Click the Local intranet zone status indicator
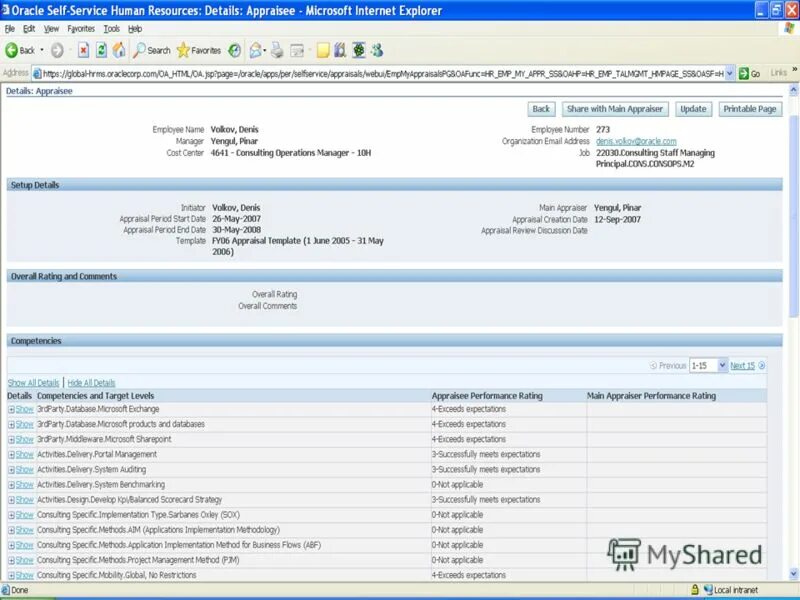This screenshot has width=800, height=600. click(x=731, y=590)
